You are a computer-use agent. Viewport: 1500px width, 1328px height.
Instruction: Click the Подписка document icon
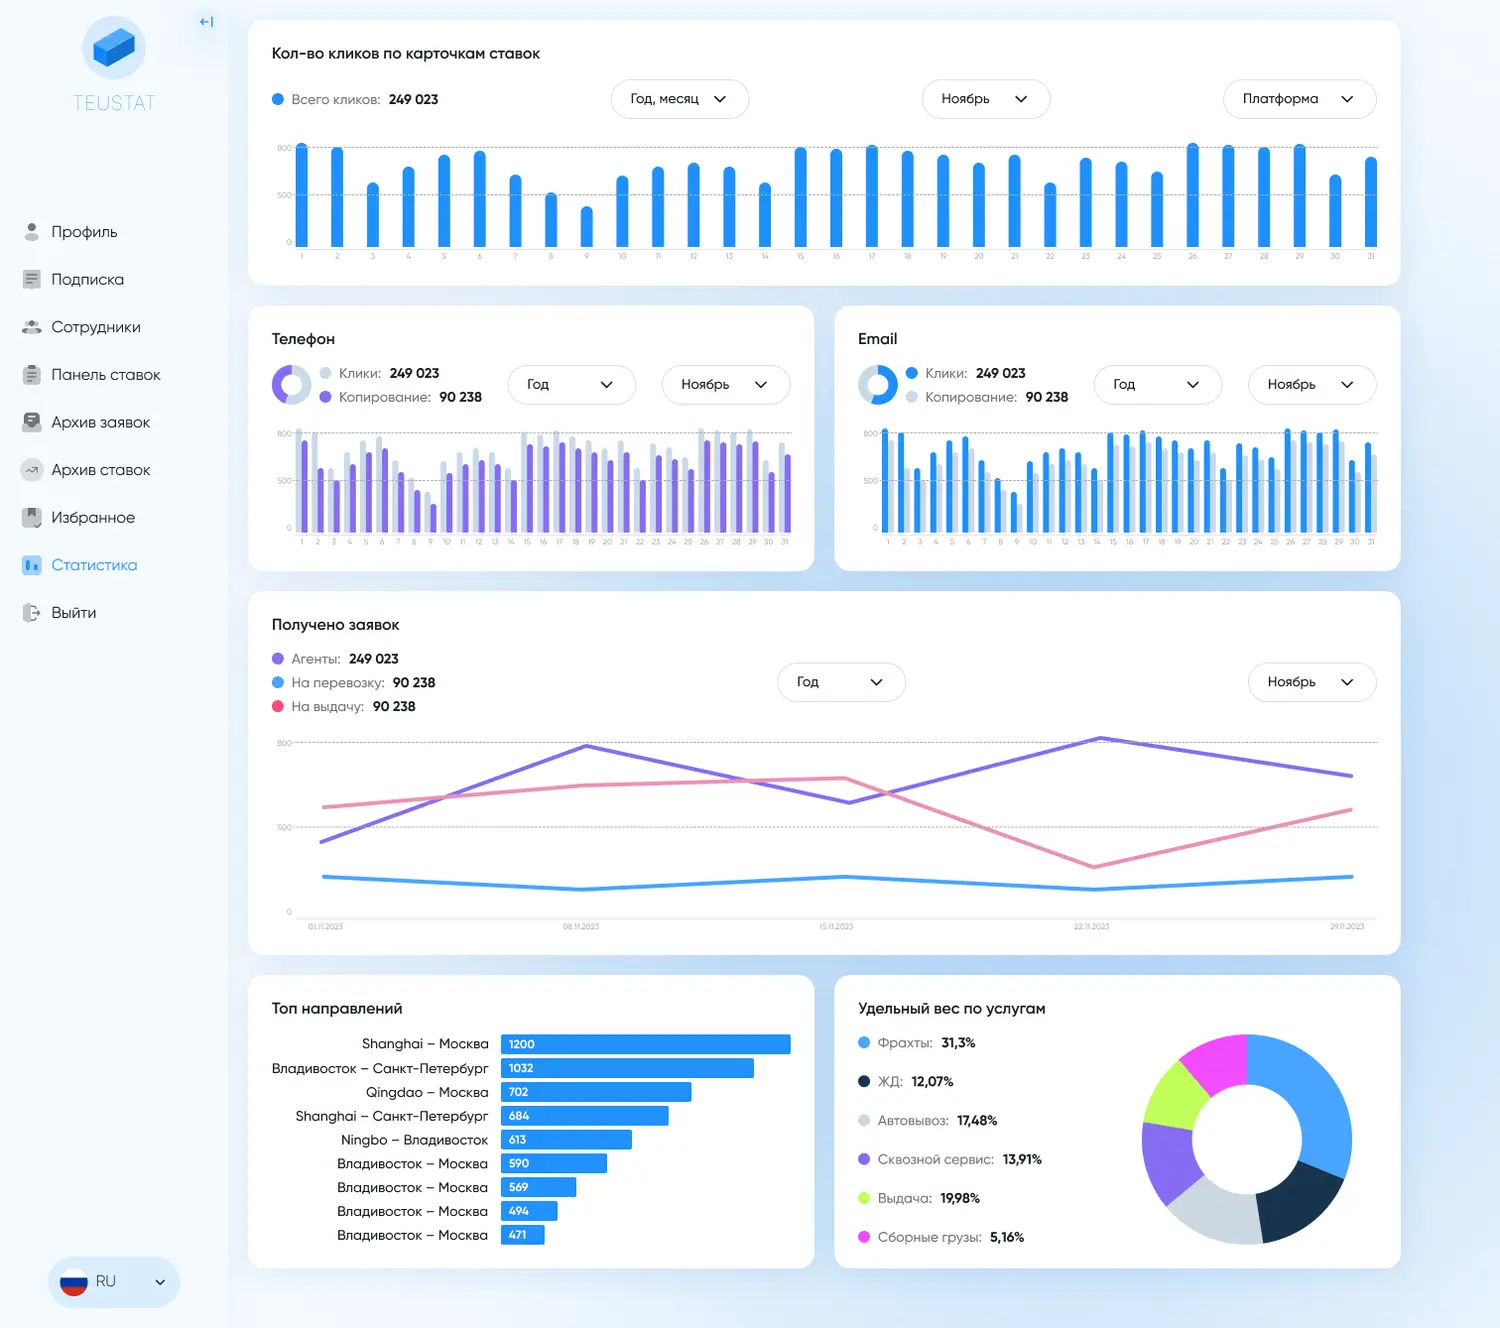coord(32,280)
